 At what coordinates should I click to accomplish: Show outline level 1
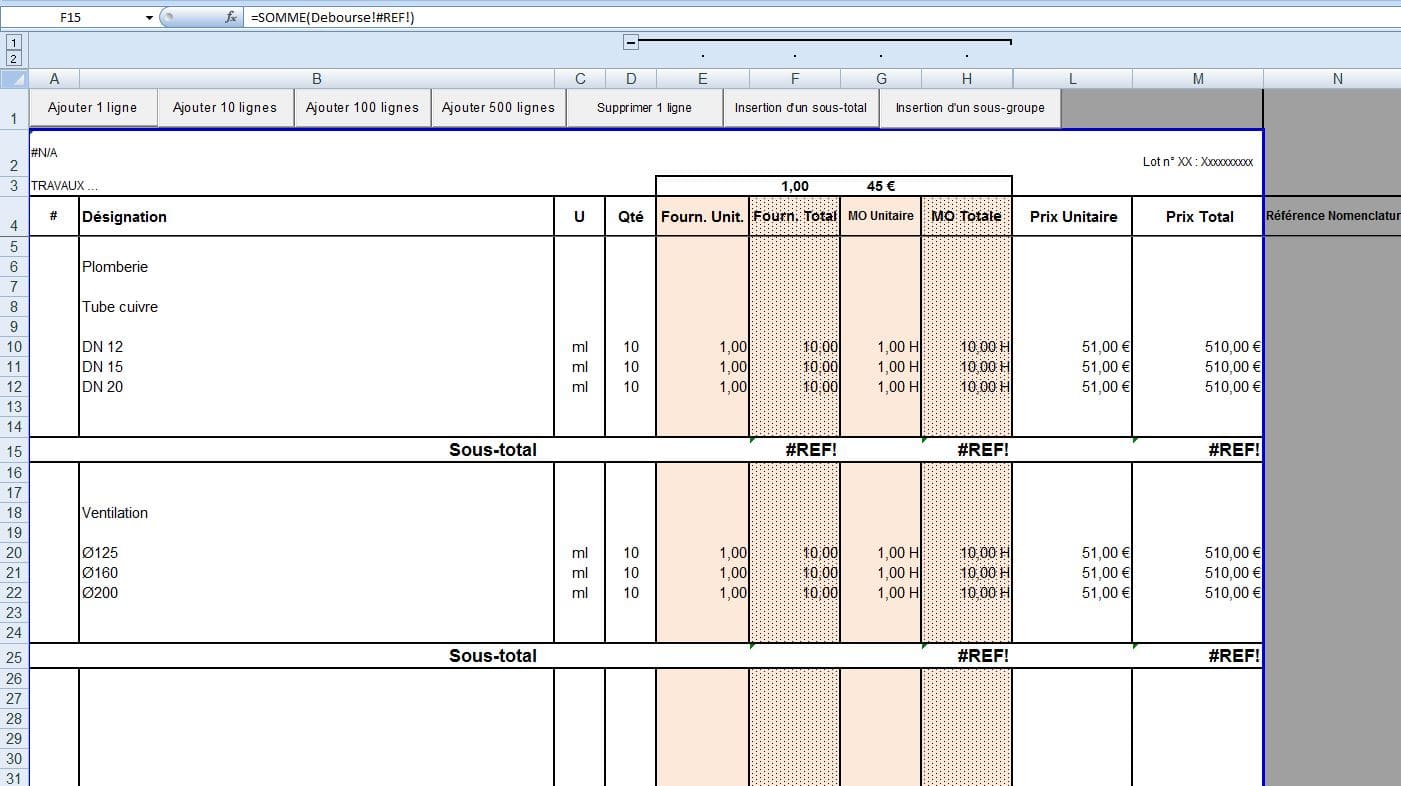click(x=13, y=42)
